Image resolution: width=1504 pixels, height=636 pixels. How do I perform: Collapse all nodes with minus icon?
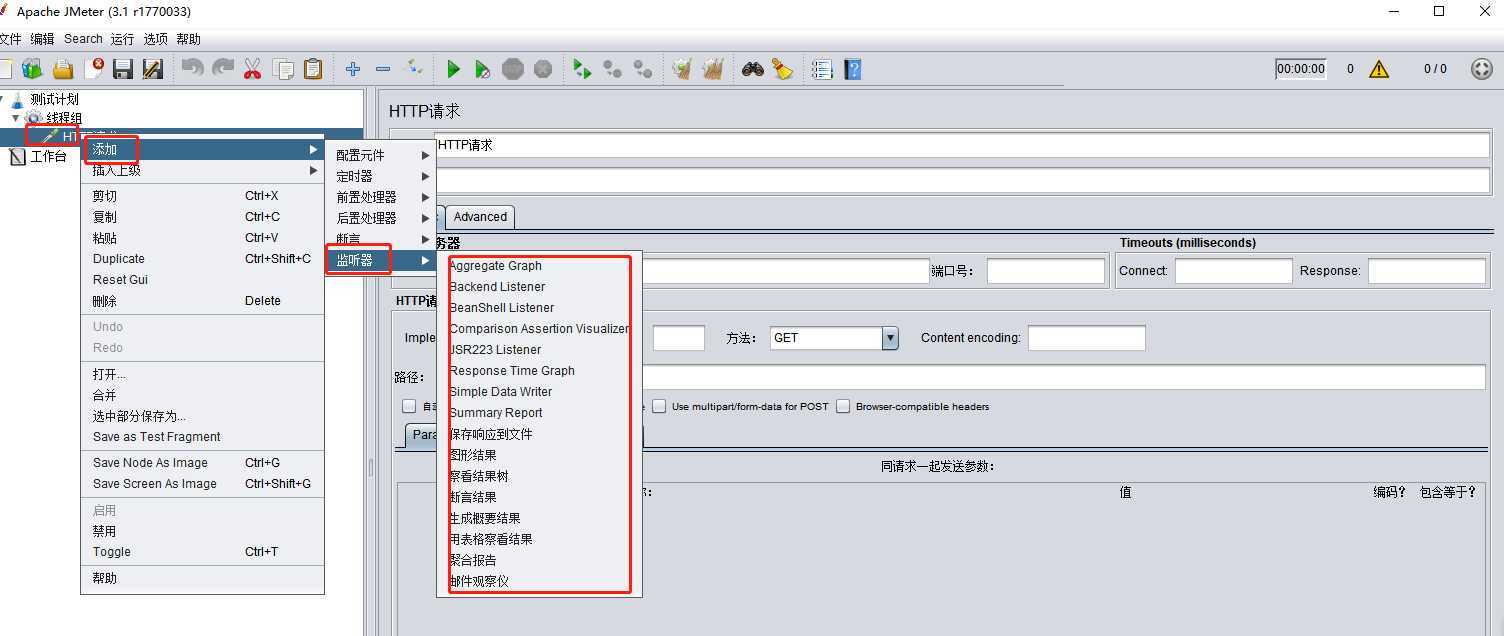(x=383, y=69)
